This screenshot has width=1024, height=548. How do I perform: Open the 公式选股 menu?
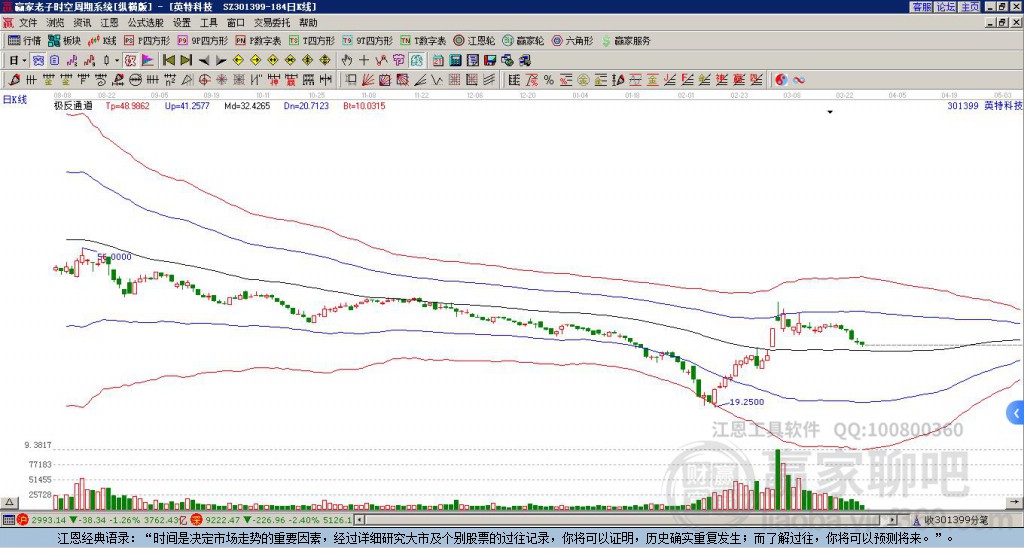tap(146, 23)
